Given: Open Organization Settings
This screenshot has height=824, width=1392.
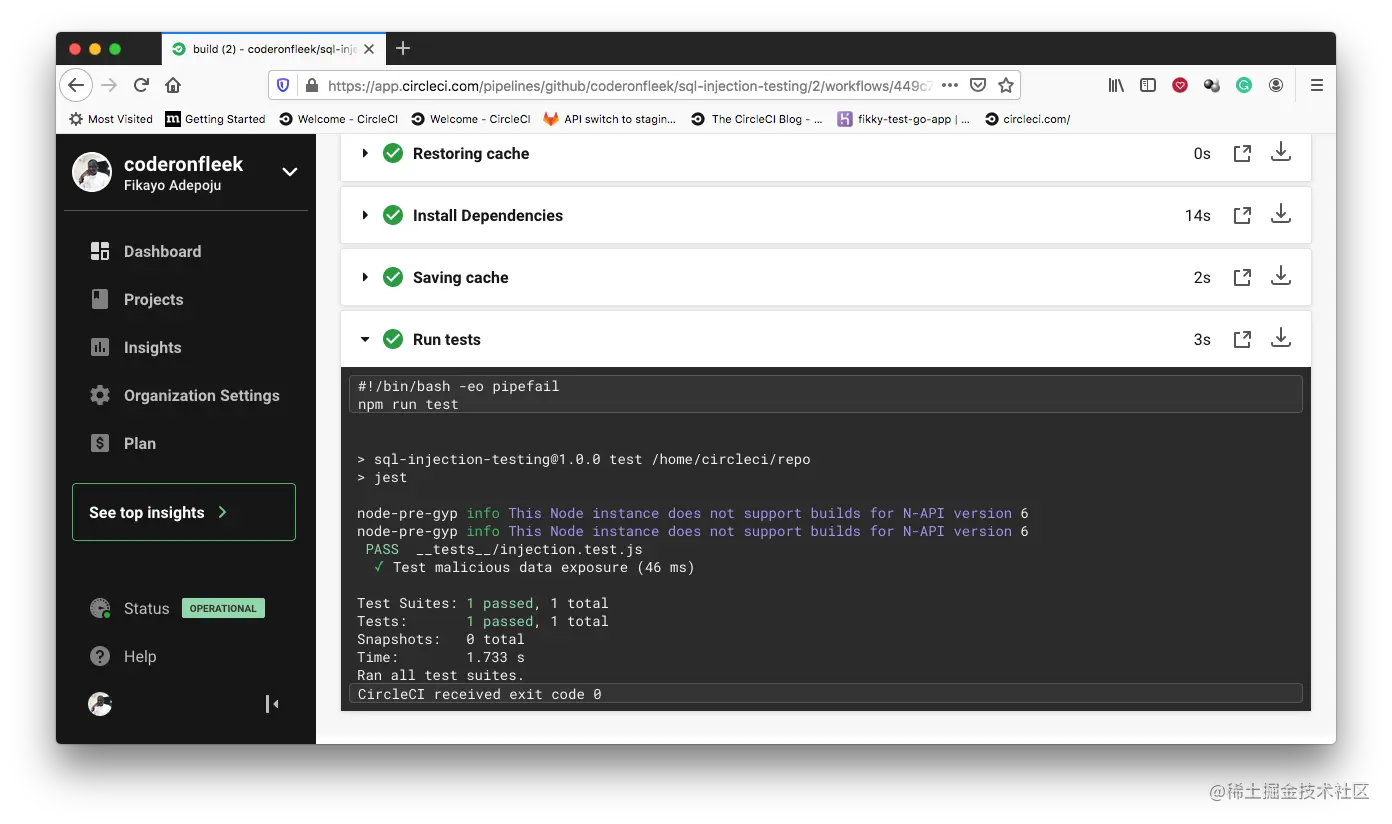Looking at the screenshot, I should click(201, 395).
